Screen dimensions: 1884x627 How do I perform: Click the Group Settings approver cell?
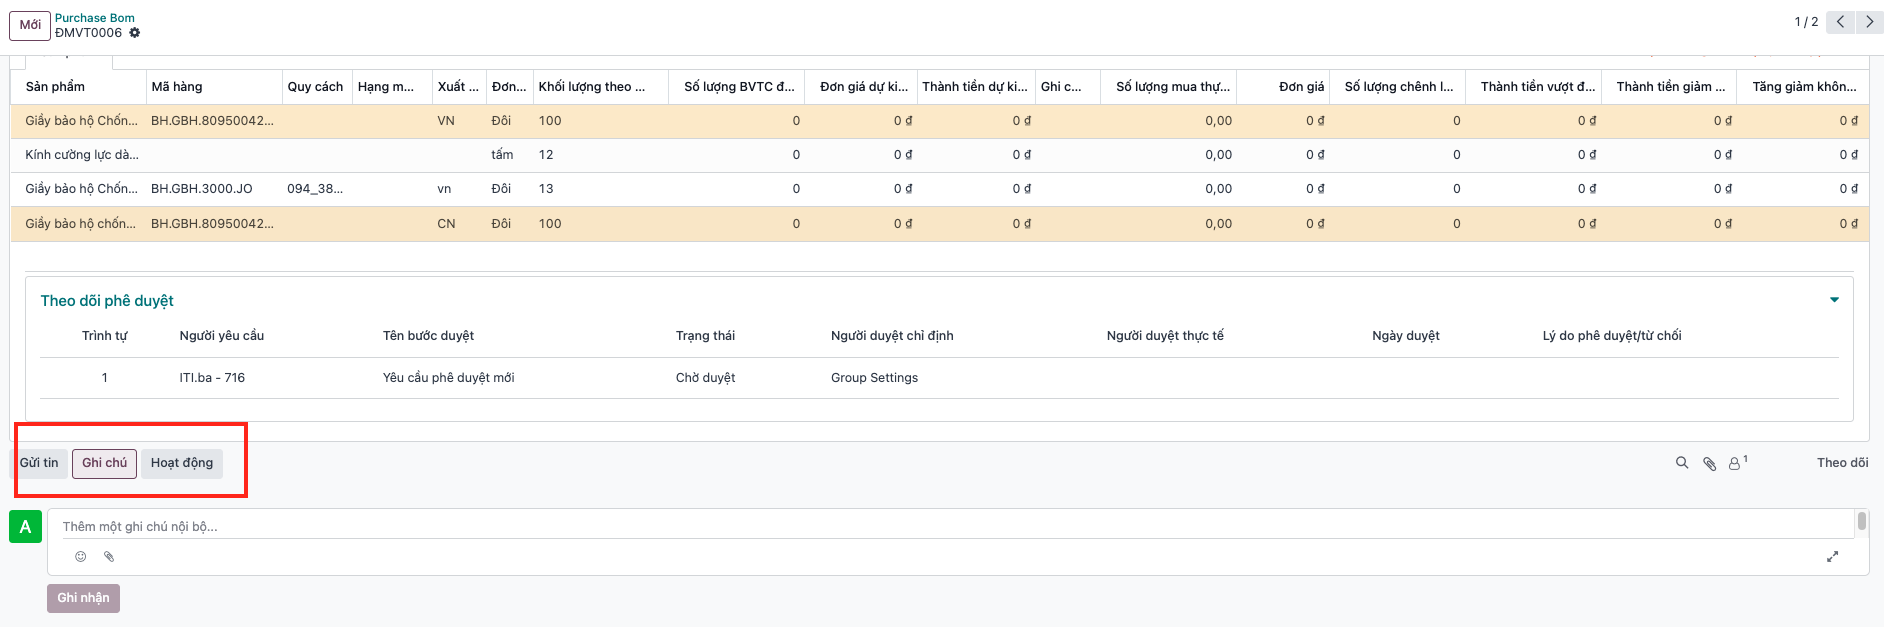point(874,378)
